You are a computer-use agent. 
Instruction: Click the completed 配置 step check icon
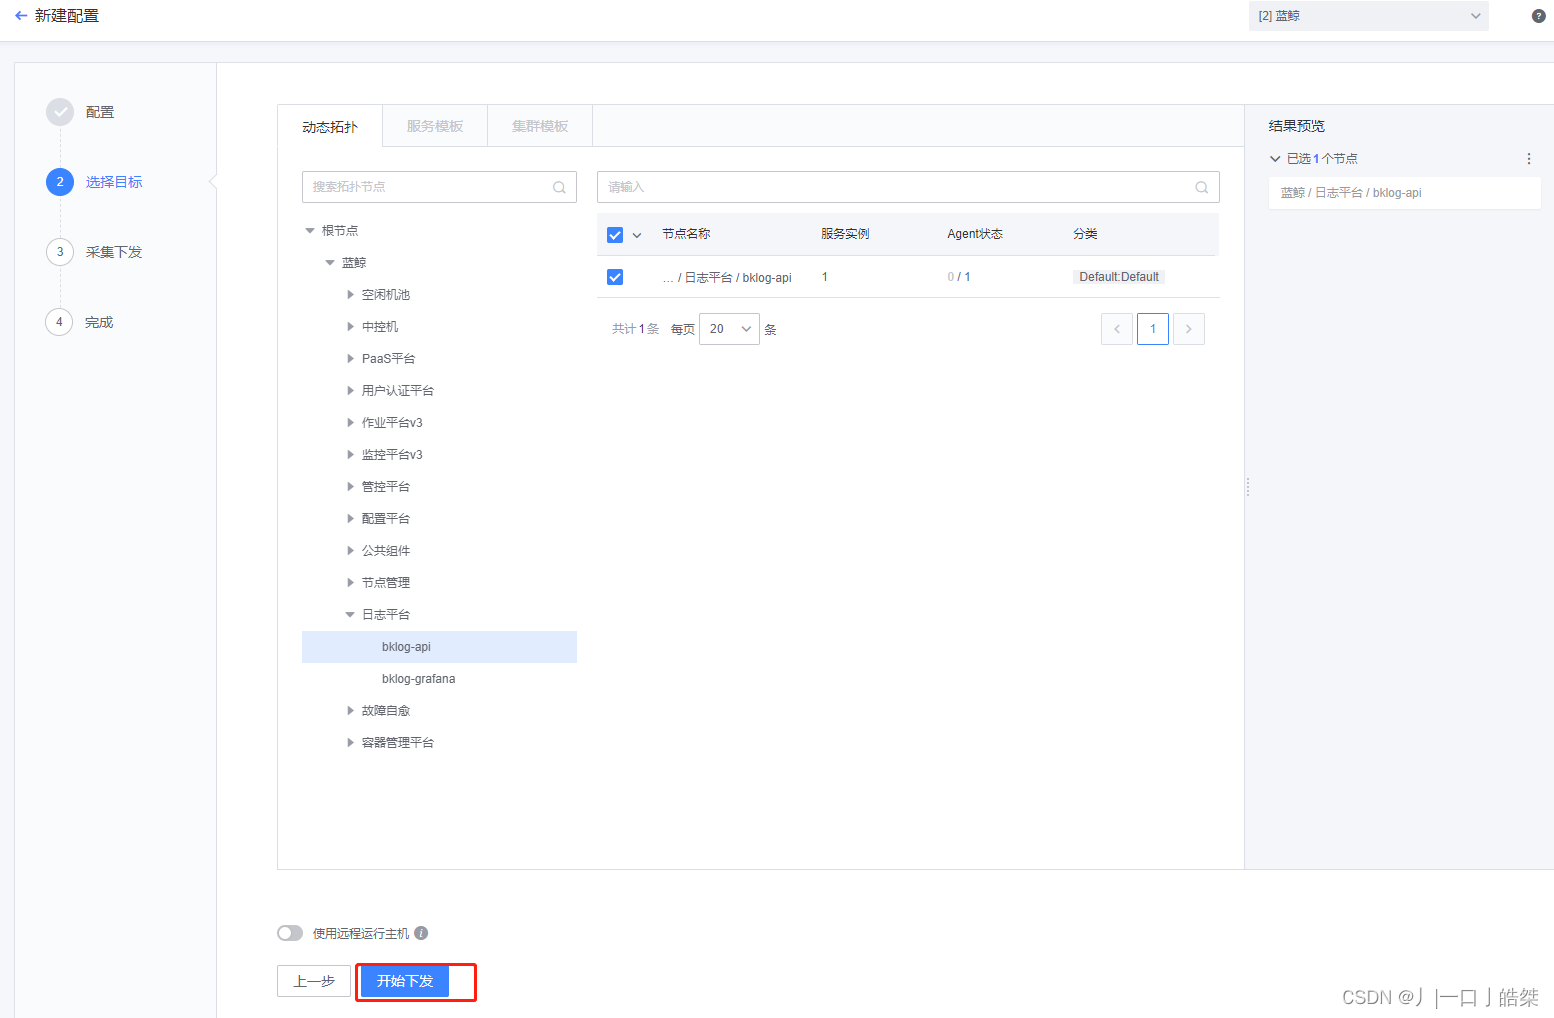pos(60,112)
